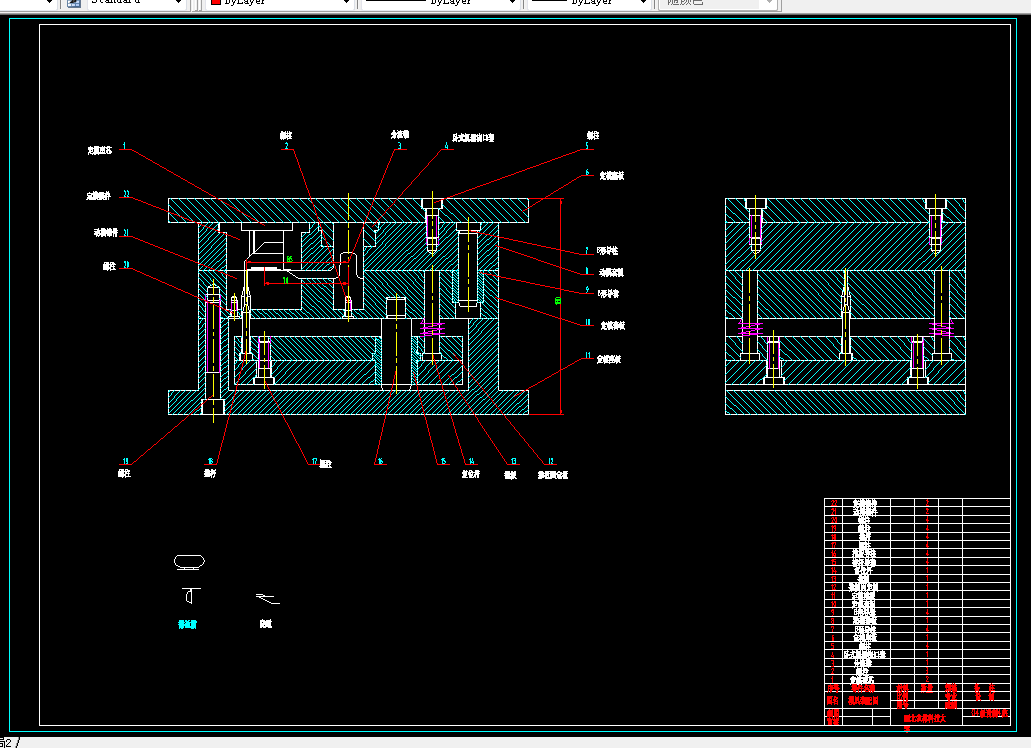Select the balloon number 11 callout
This screenshot has height=748, width=1031.
[587, 355]
